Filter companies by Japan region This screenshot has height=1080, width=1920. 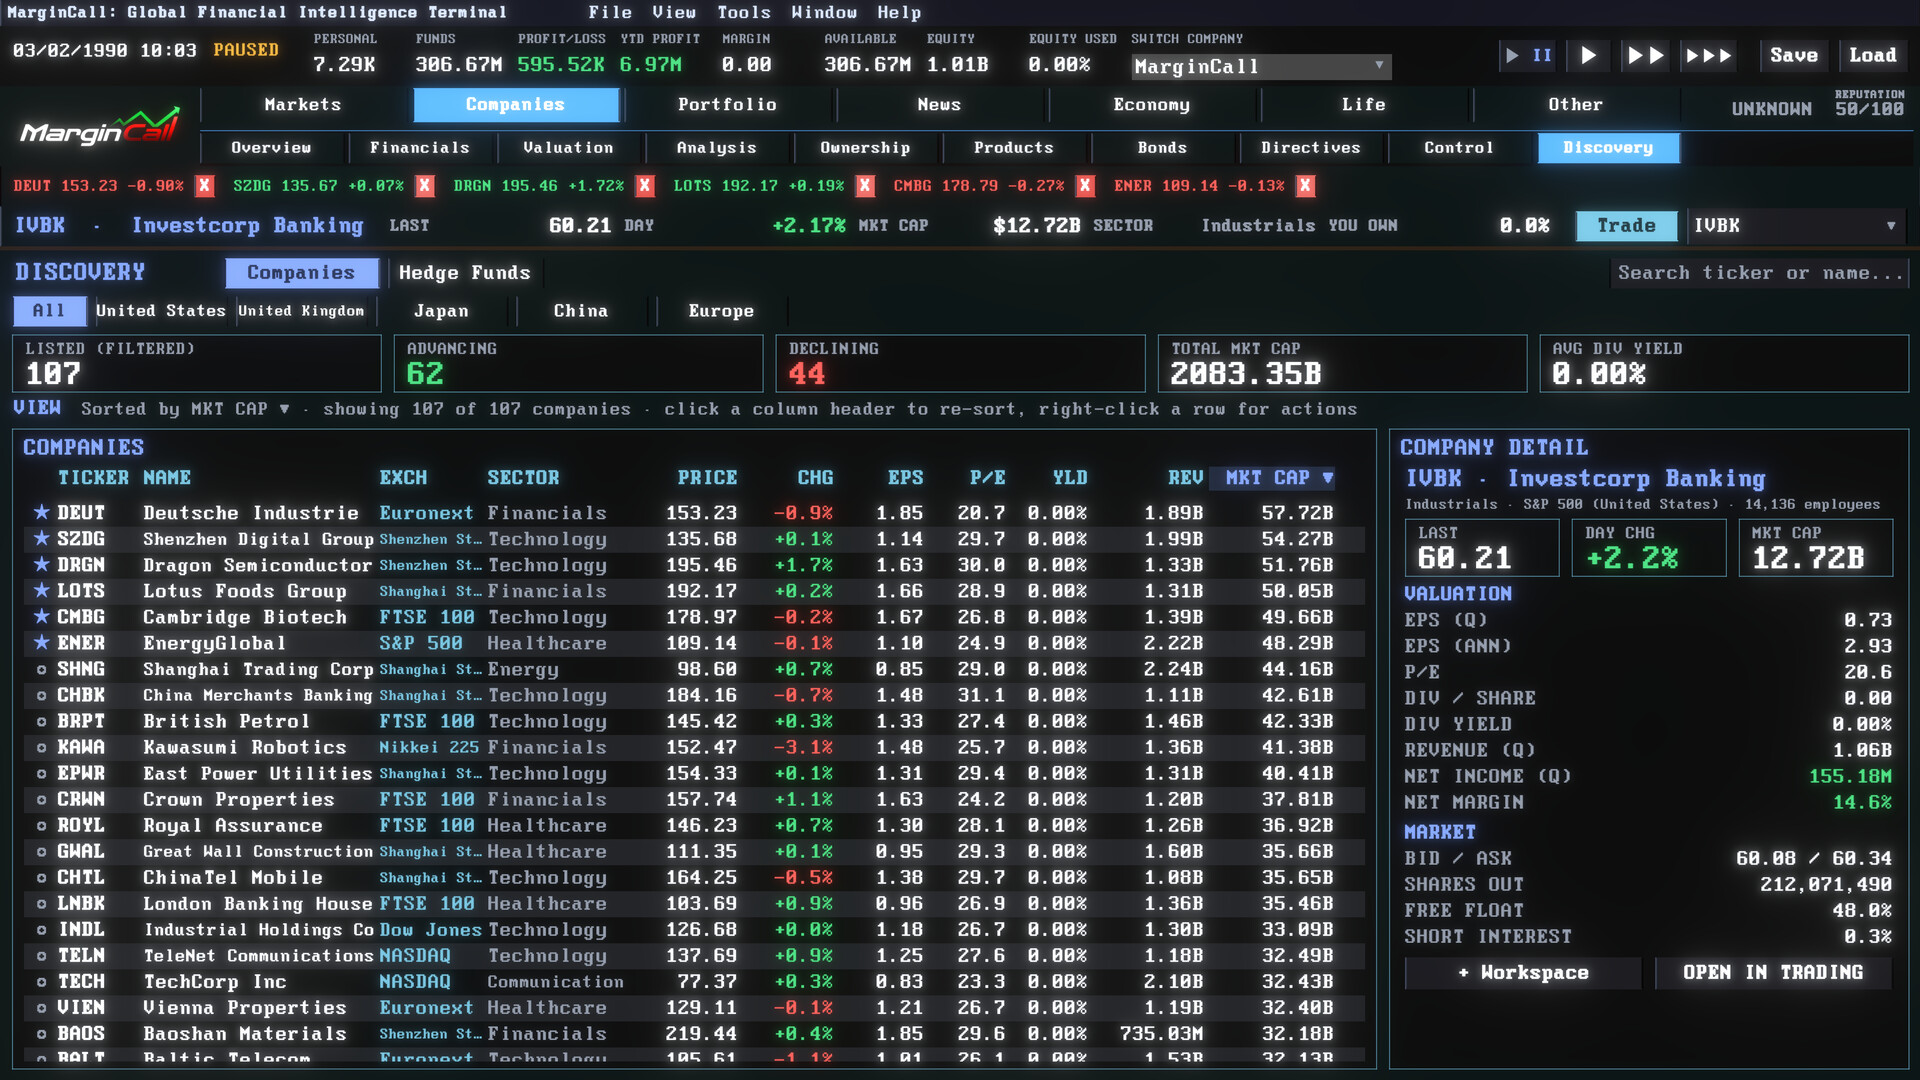point(441,311)
